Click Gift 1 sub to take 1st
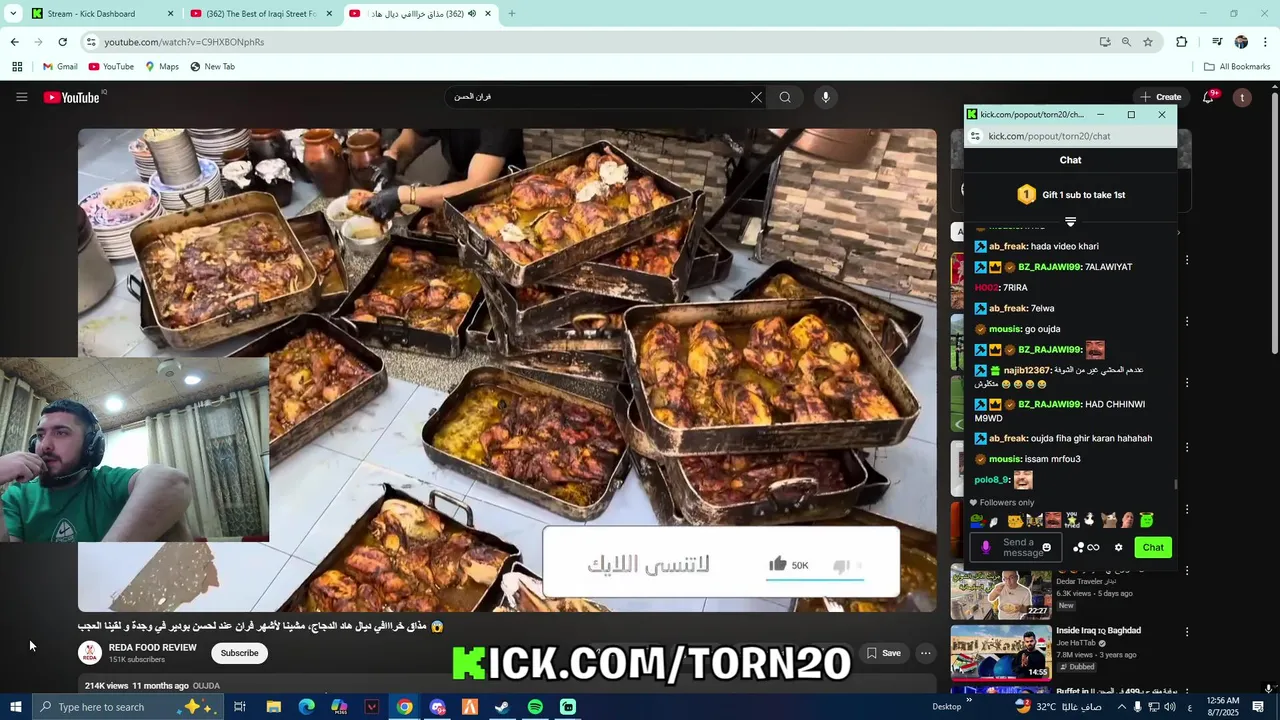This screenshot has width=1280, height=720. tap(1071, 195)
